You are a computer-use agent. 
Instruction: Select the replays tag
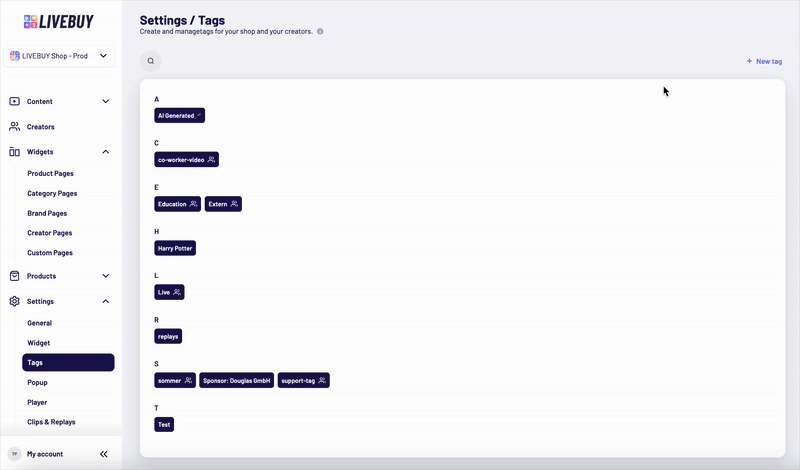point(168,336)
